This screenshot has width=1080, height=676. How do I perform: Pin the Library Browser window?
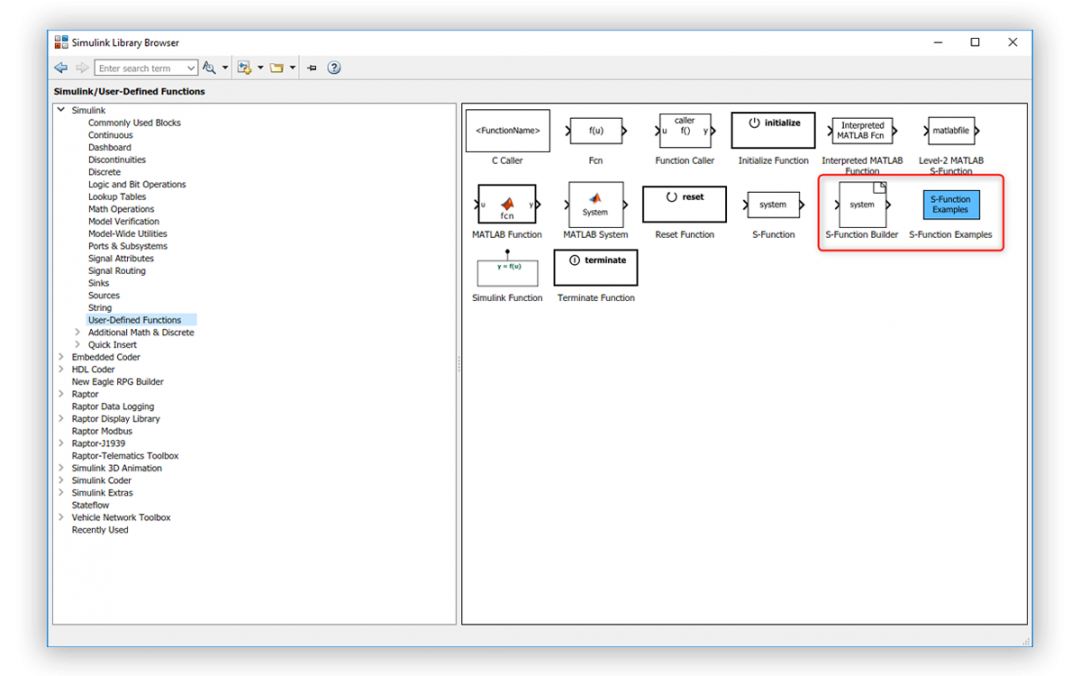tap(311, 67)
